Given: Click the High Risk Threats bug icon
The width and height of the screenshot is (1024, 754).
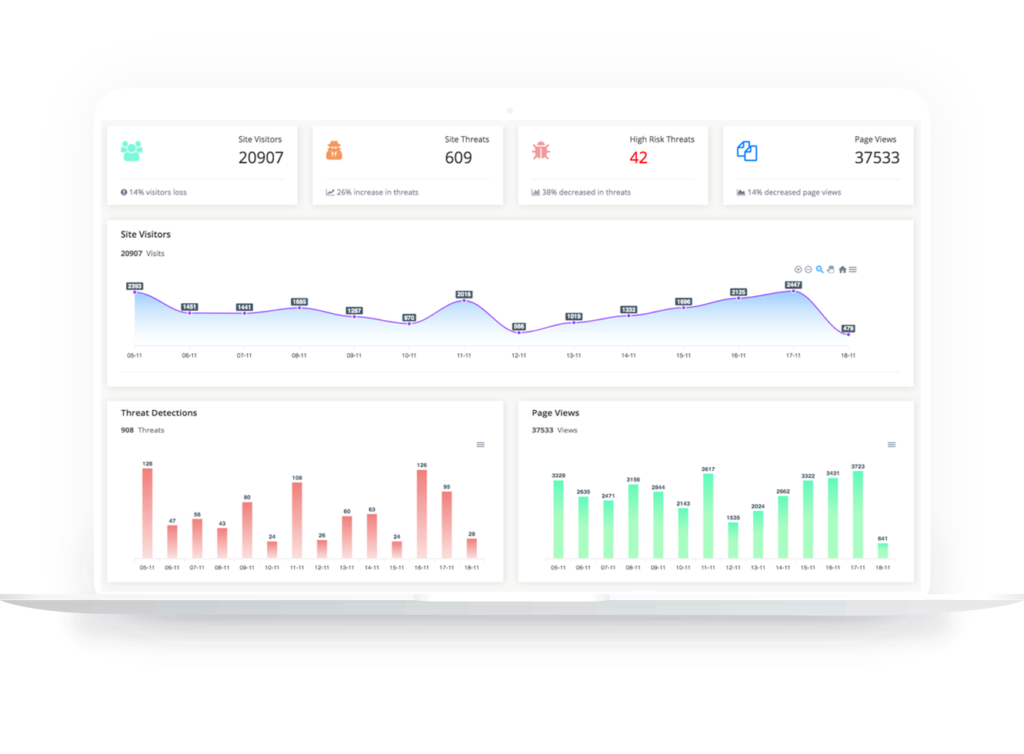Looking at the screenshot, I should (x=541, y=151).
